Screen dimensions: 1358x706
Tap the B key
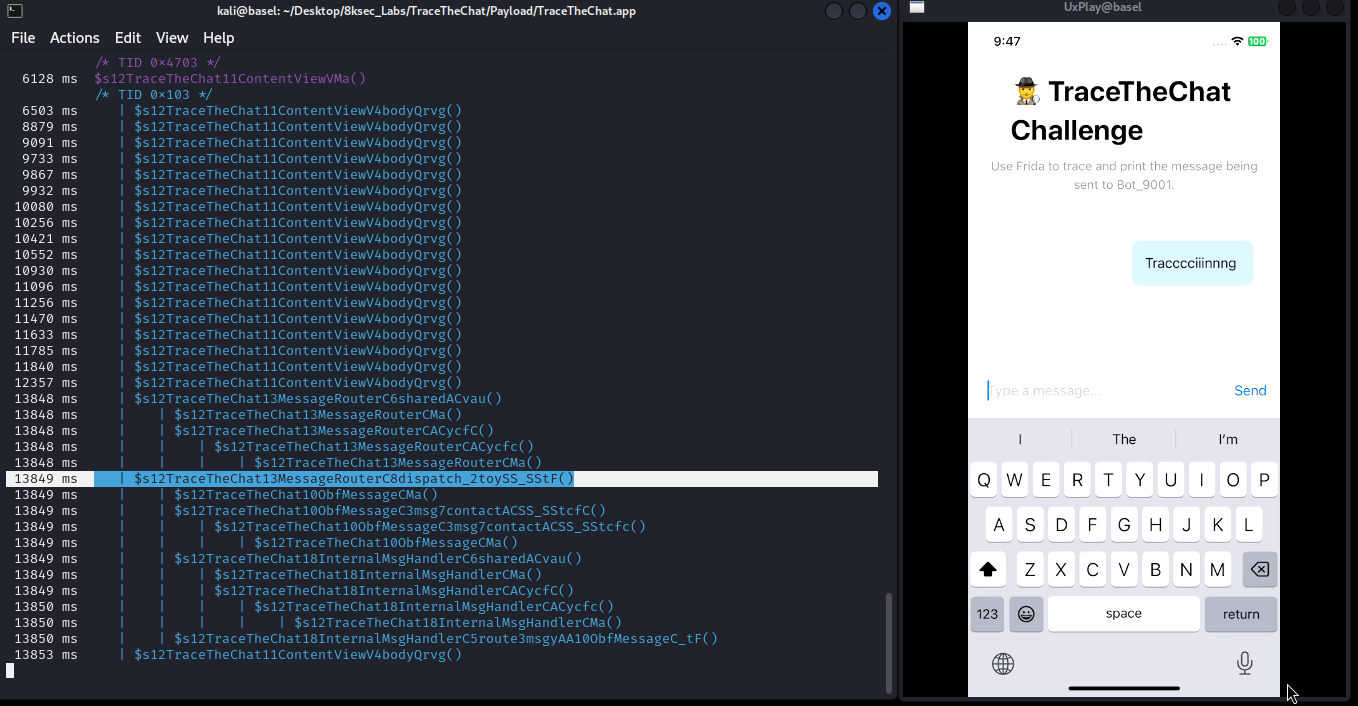[x=1155, y=570]
